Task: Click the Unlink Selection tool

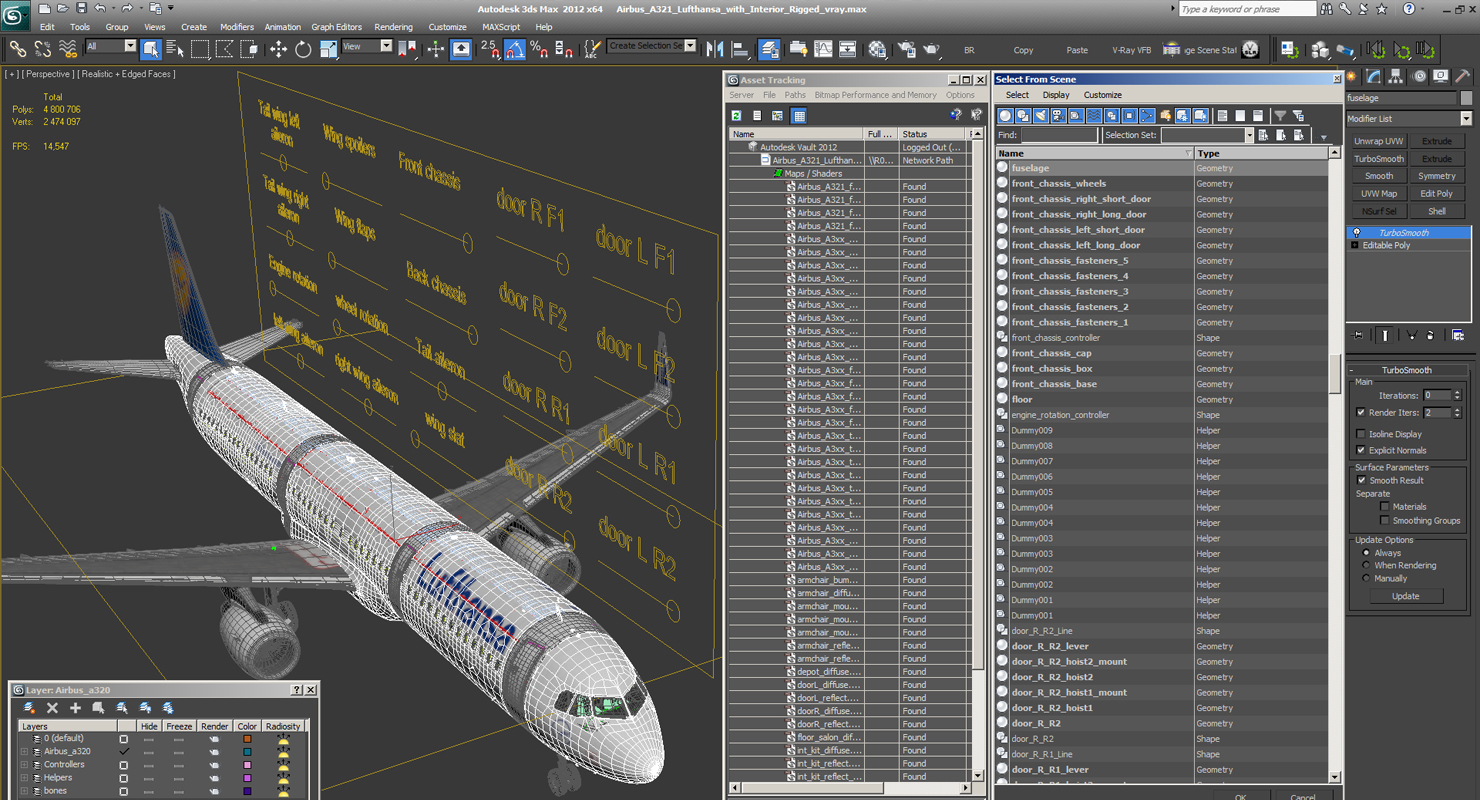Action: [42, 48]
